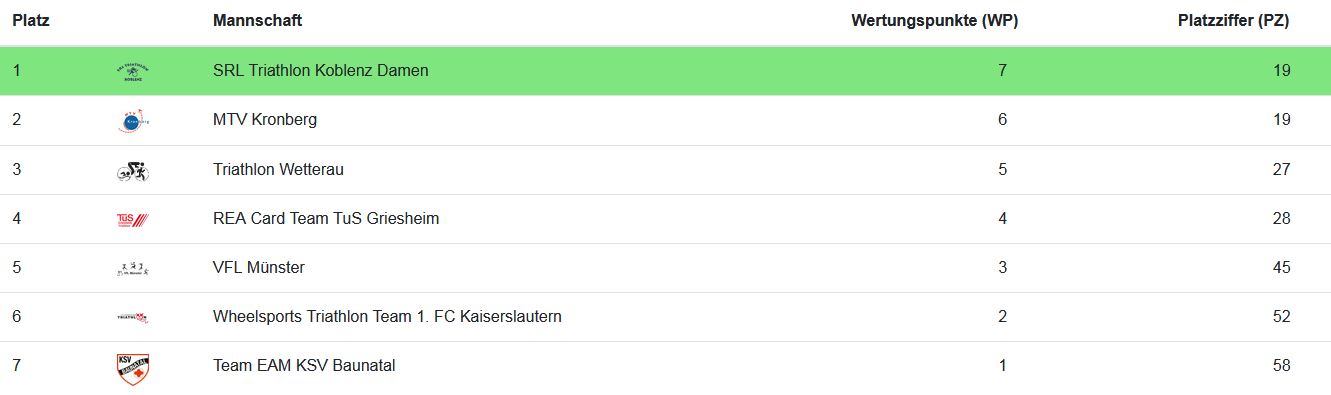Sort by Platzziffer (PZ) column header
Image resolution: width=1331 pixels, height=395 pixels.
click(1233, 20)
